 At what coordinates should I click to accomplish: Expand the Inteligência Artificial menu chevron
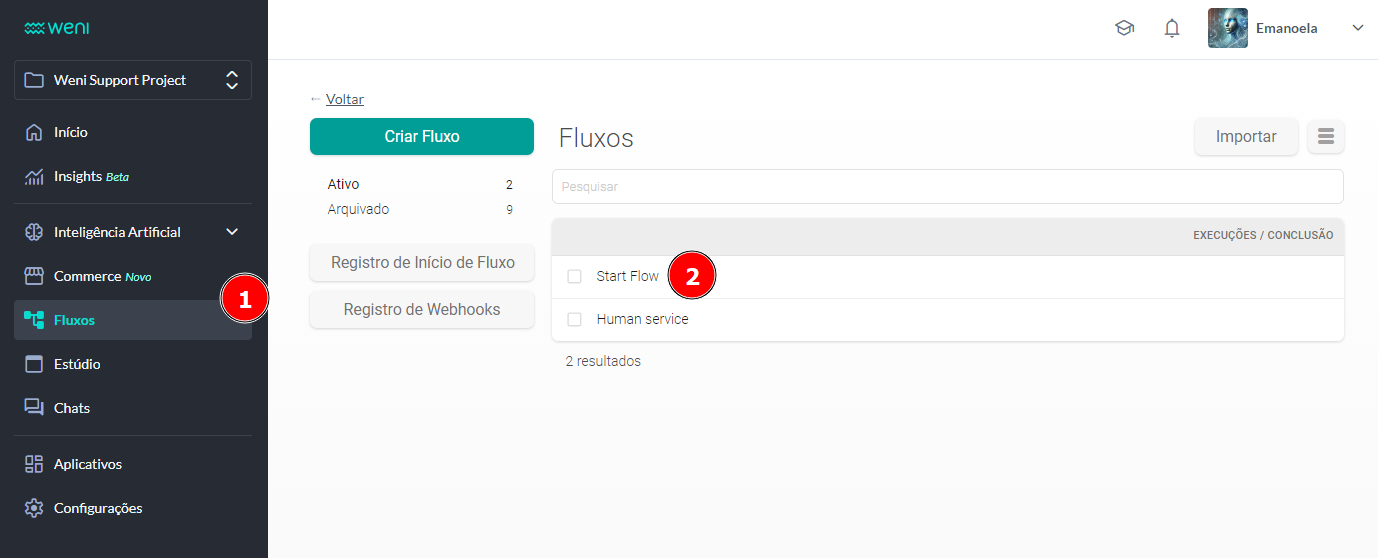(232, 232)
